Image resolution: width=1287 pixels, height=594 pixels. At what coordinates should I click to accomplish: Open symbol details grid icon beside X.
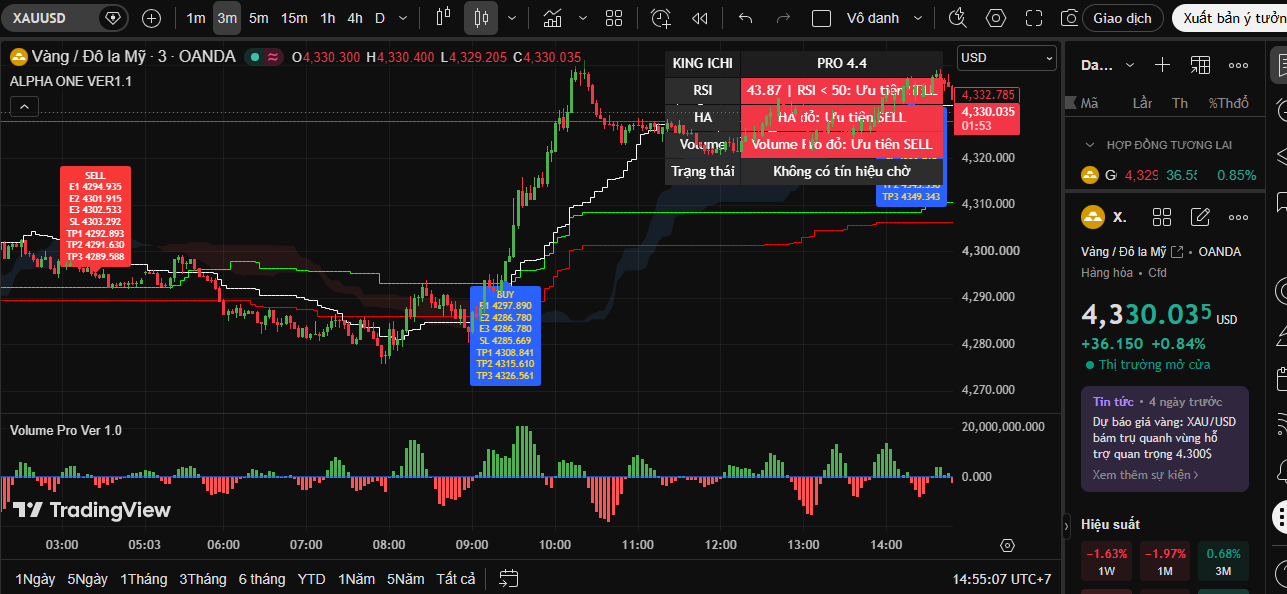click(1162, 217)
